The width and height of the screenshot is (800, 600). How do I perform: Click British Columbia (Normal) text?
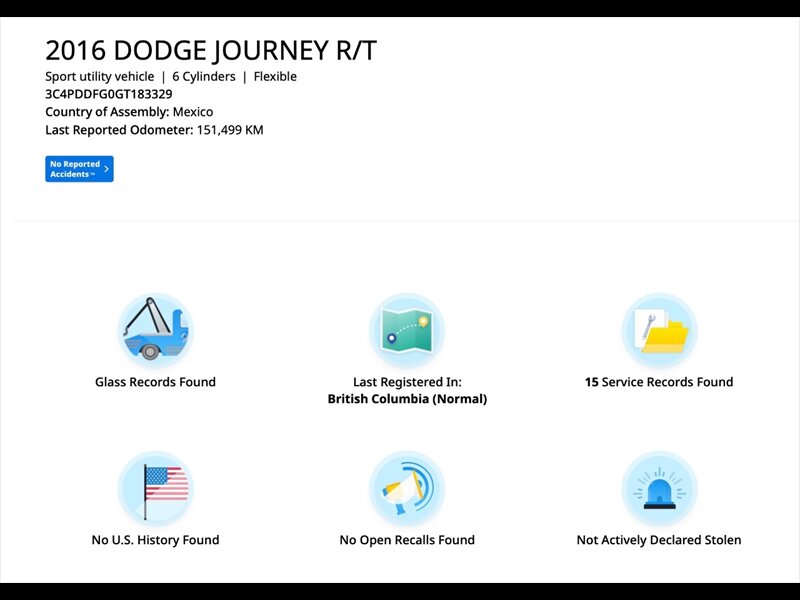pyautogui.click(x=407, y=398)
